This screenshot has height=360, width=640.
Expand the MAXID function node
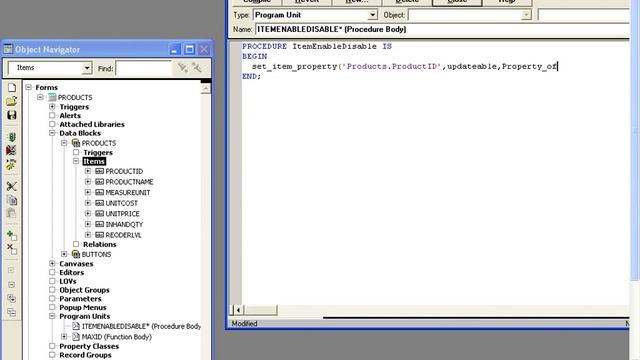point(64,337)
